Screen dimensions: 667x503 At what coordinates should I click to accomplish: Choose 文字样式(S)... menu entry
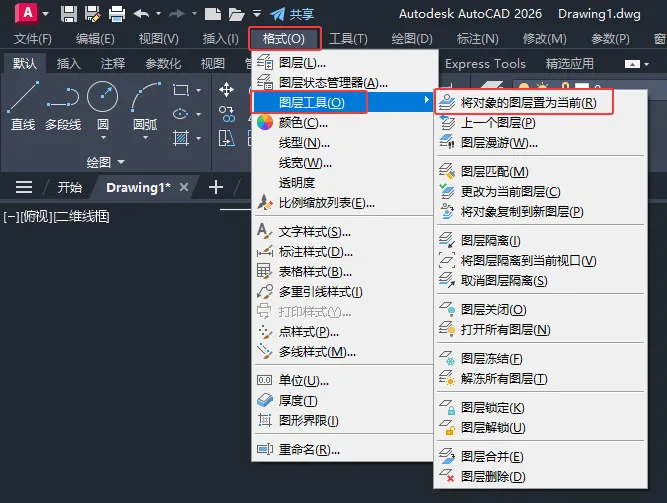(x=343, y=231)
